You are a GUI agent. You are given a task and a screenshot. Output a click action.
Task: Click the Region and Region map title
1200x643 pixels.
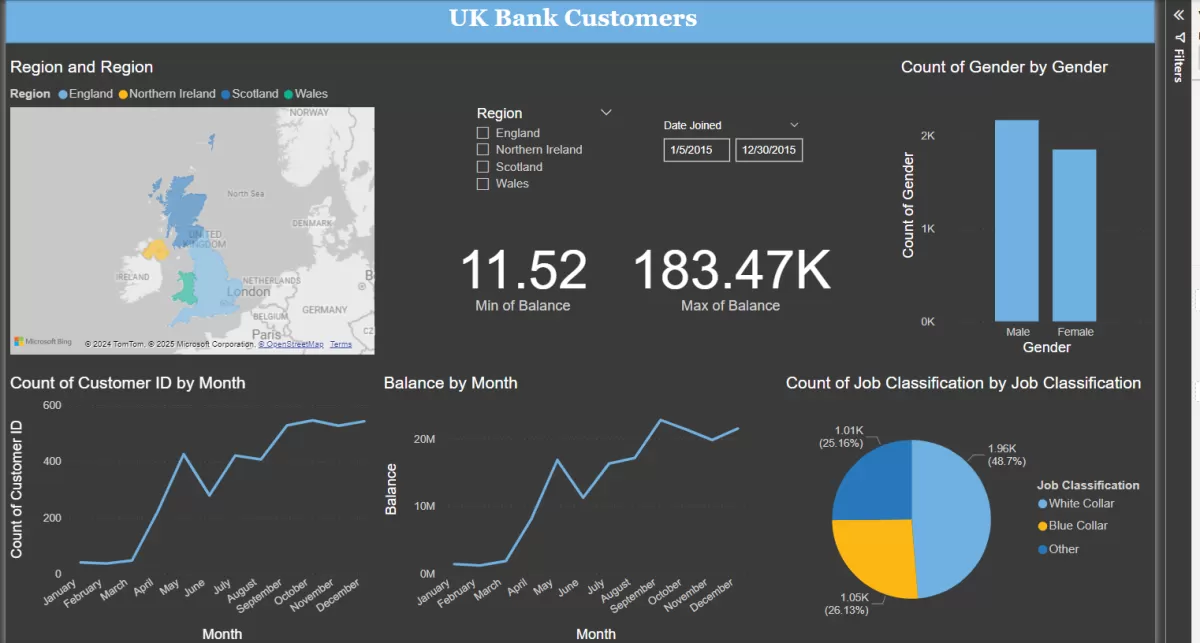[81, 67]
